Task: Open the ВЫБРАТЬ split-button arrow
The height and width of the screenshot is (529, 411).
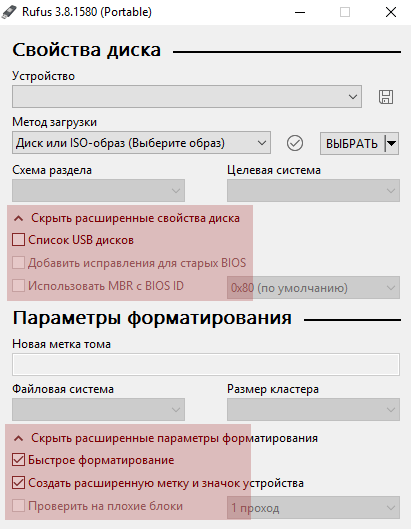Action: tap(392, 143)
